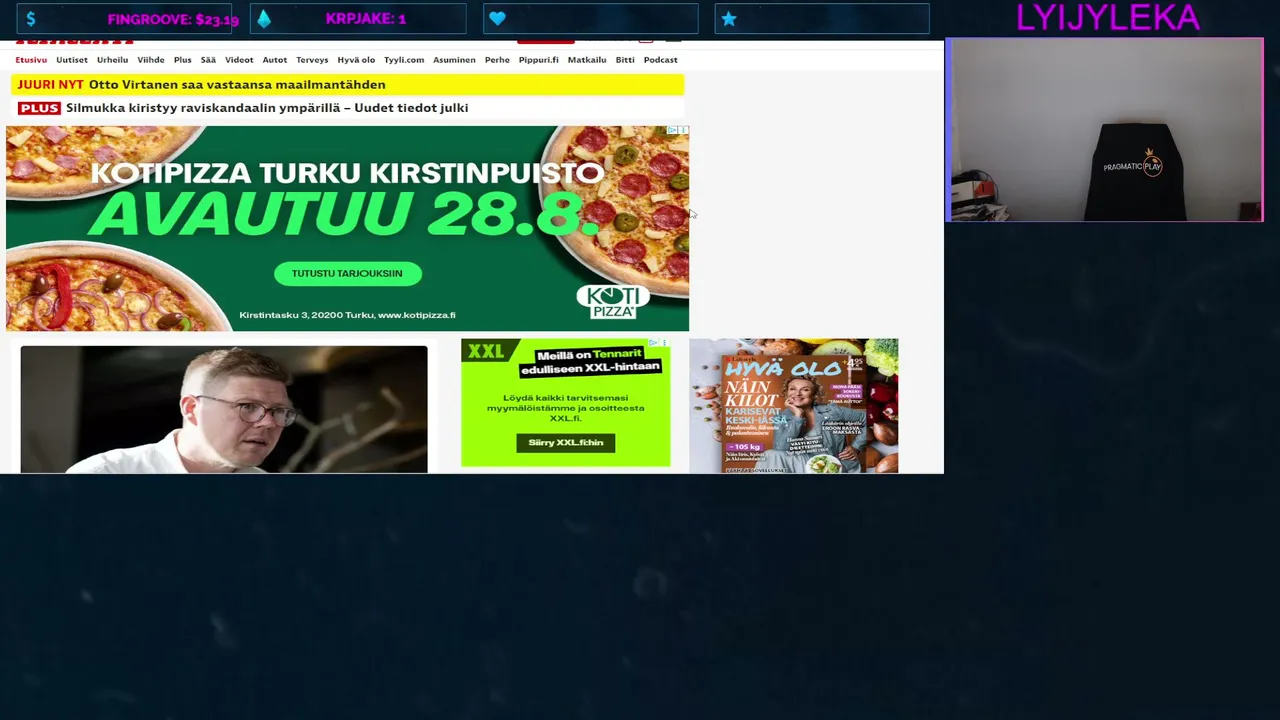Open AdChoices info on the XXL ad
Image resolution: width=1280 pixels, height=720 pixels.
click(653, 343)
